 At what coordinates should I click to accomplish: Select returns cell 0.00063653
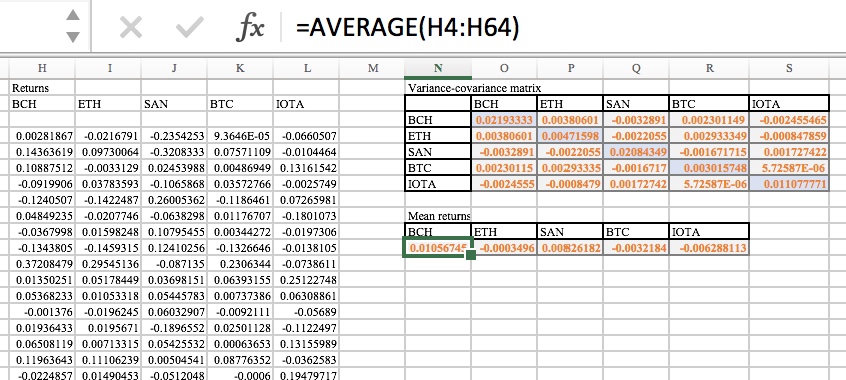click(240, 344)
